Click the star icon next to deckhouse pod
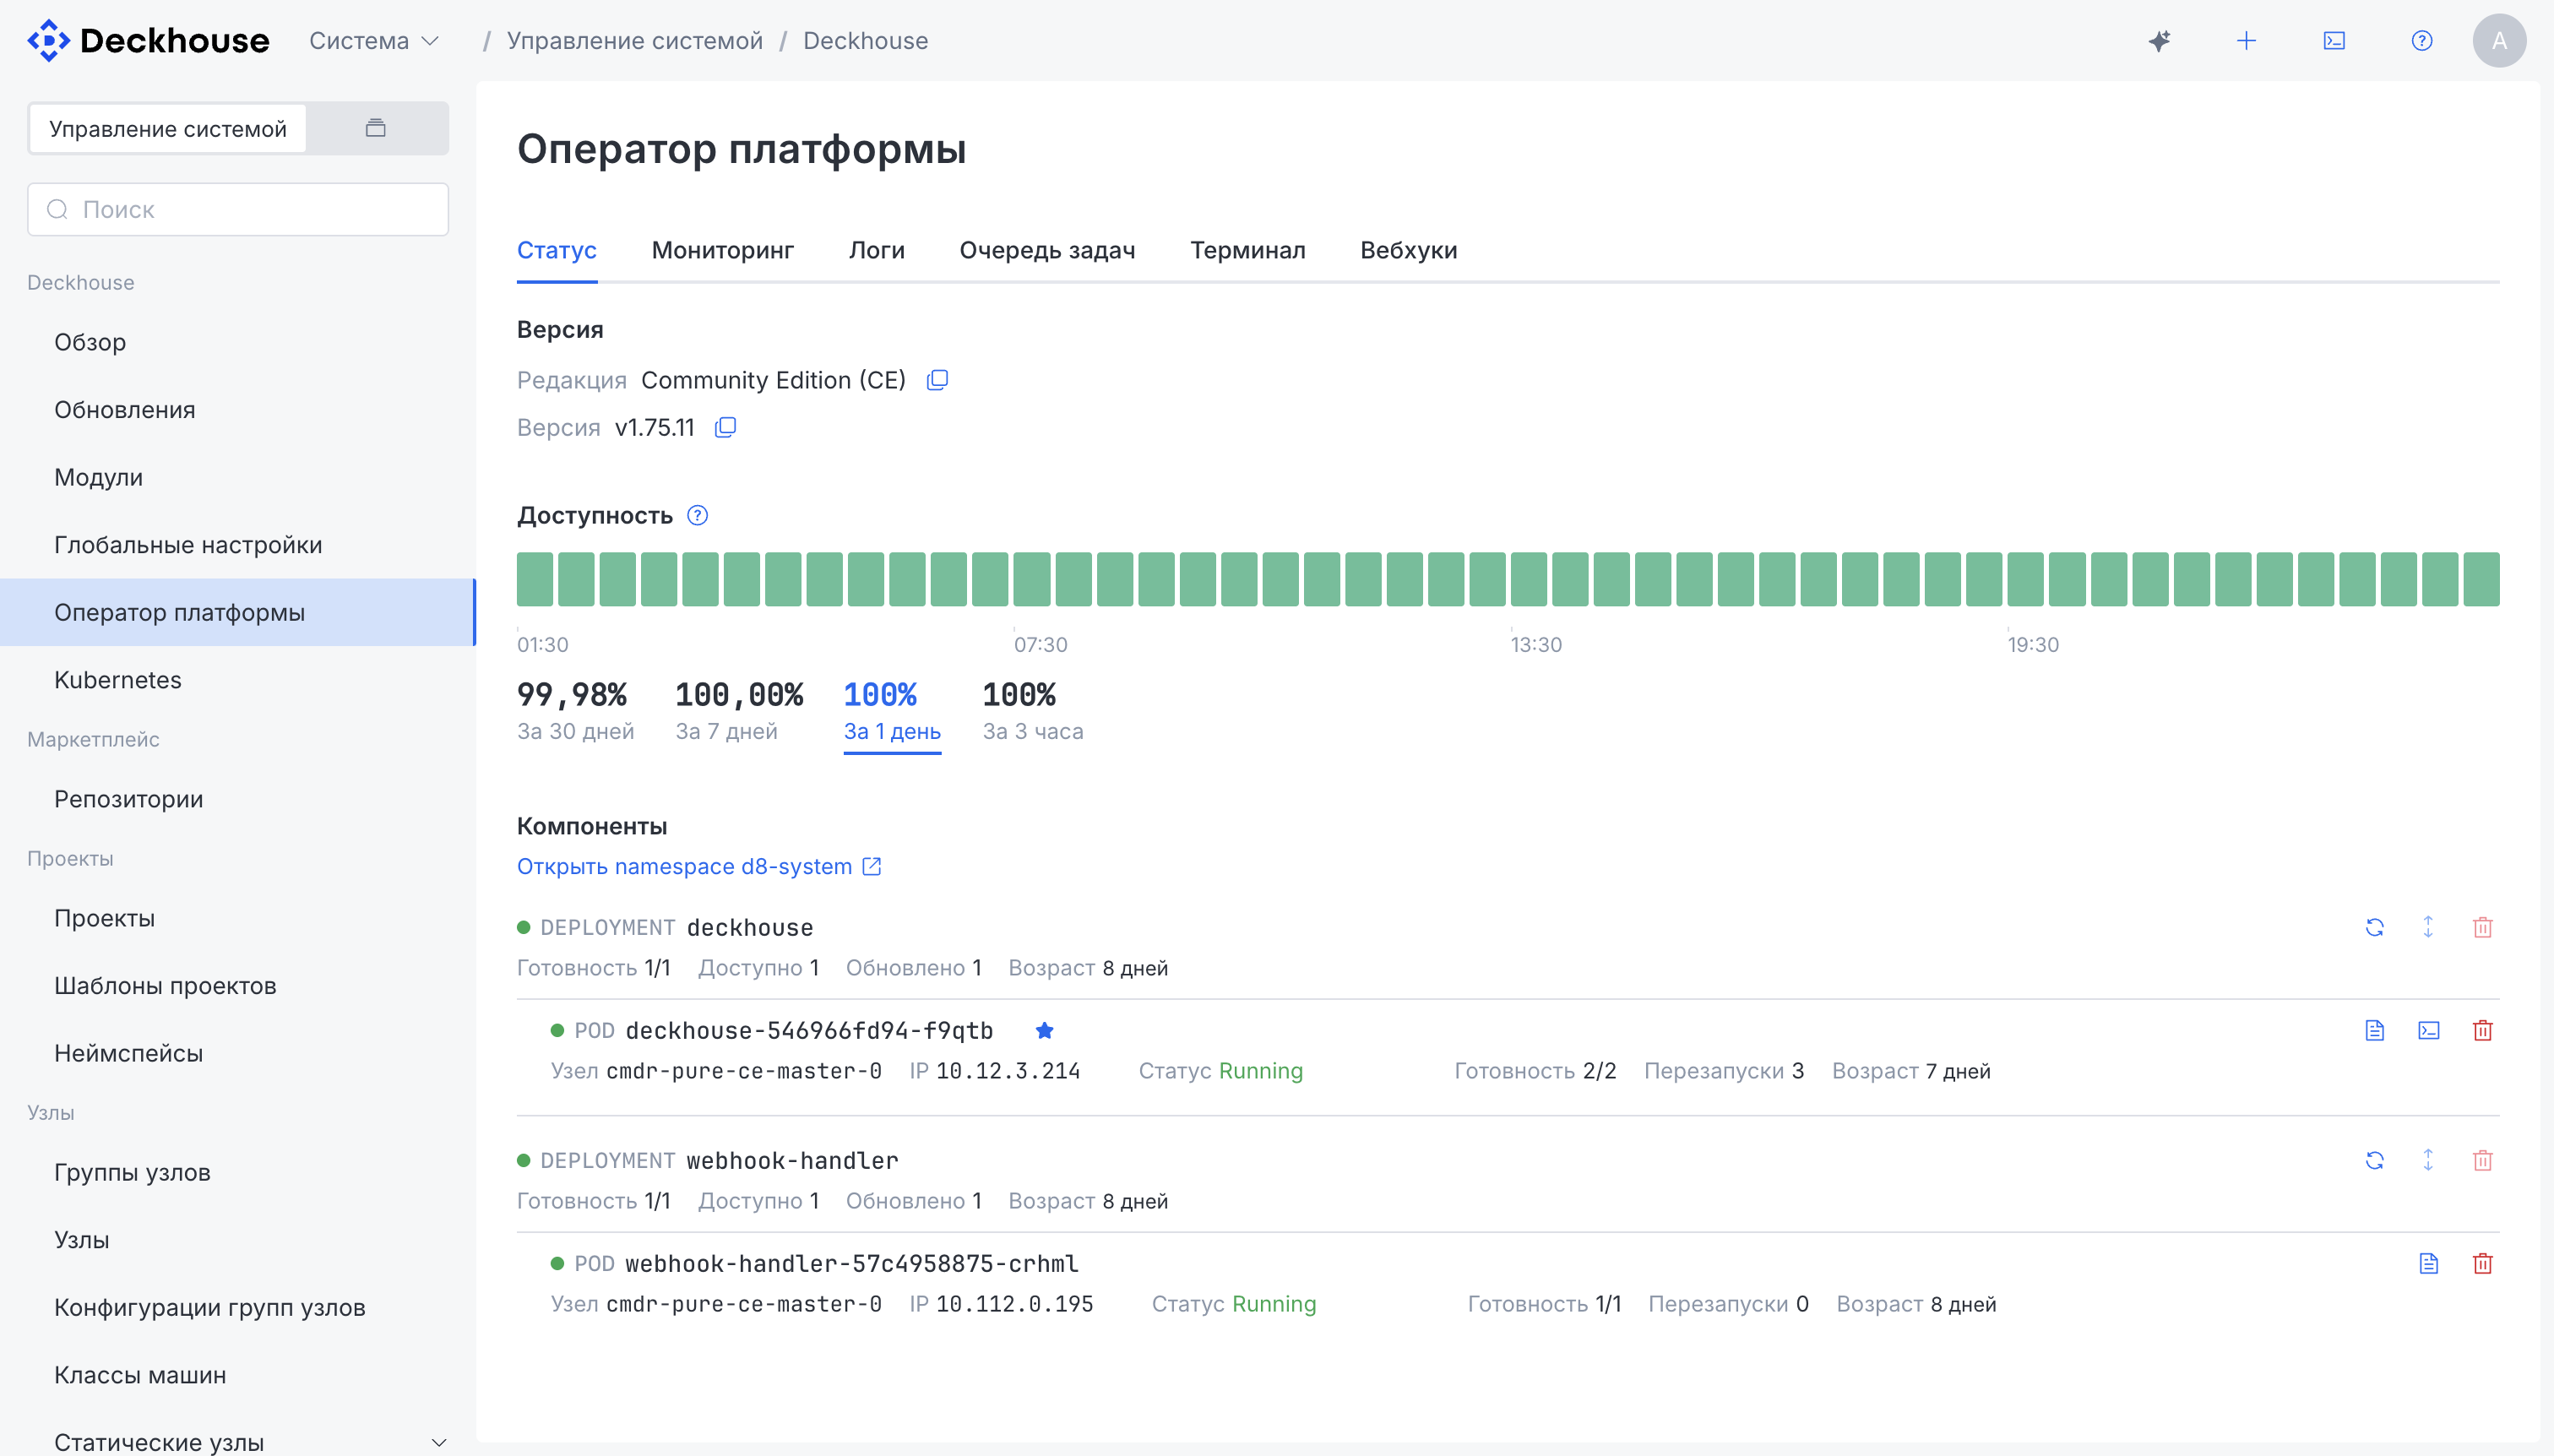 [x=1044, y=1030]
